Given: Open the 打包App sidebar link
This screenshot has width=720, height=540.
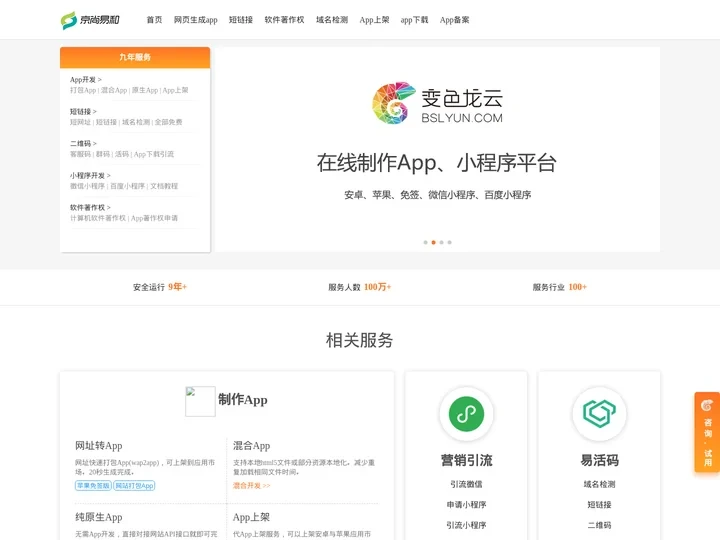Looking at the screenshot, I should tap(83, 90).
